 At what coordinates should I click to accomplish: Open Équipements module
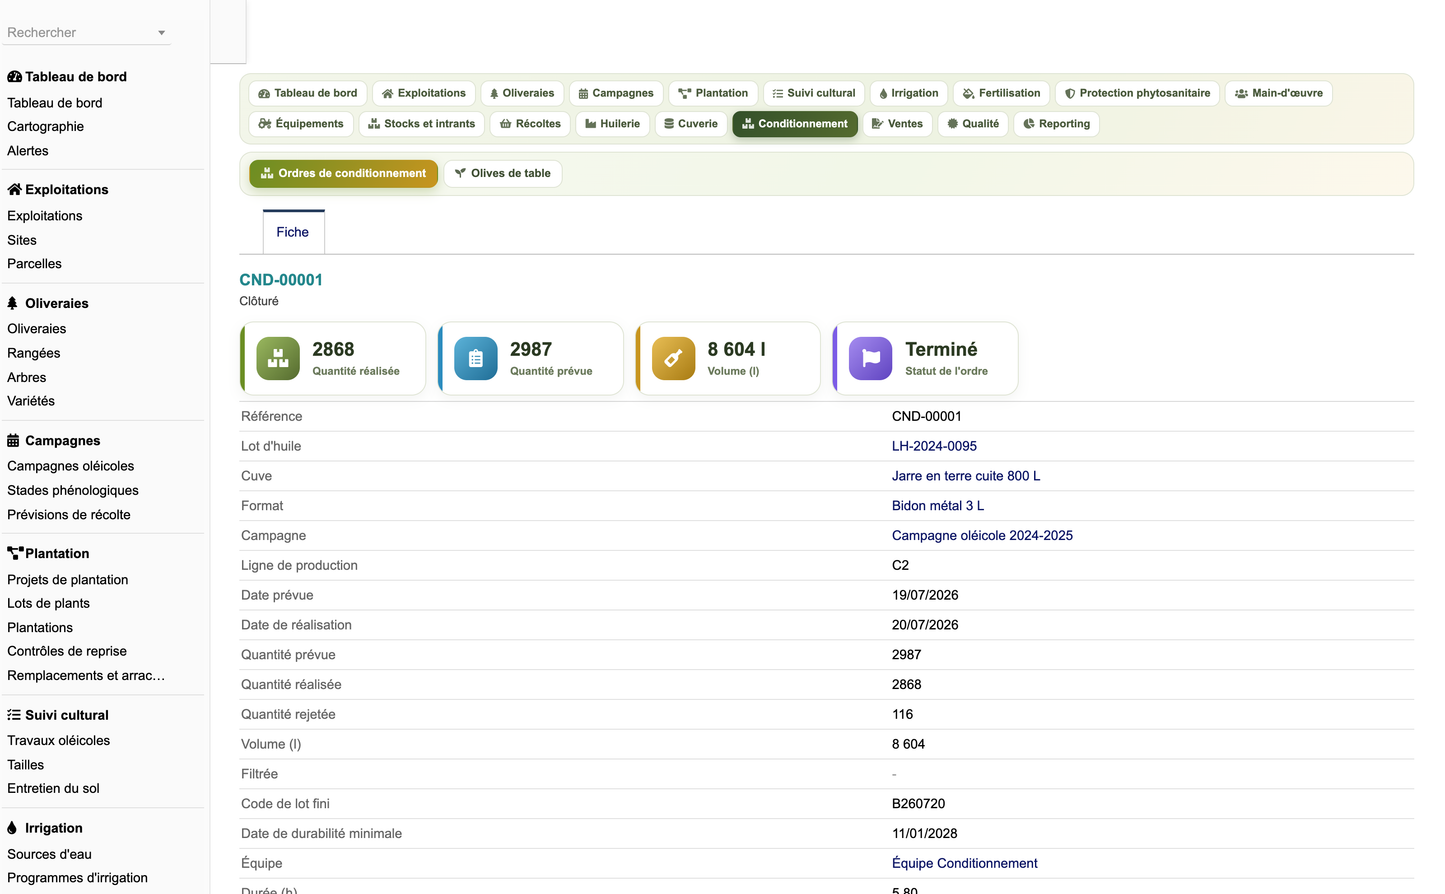[301, 124]
